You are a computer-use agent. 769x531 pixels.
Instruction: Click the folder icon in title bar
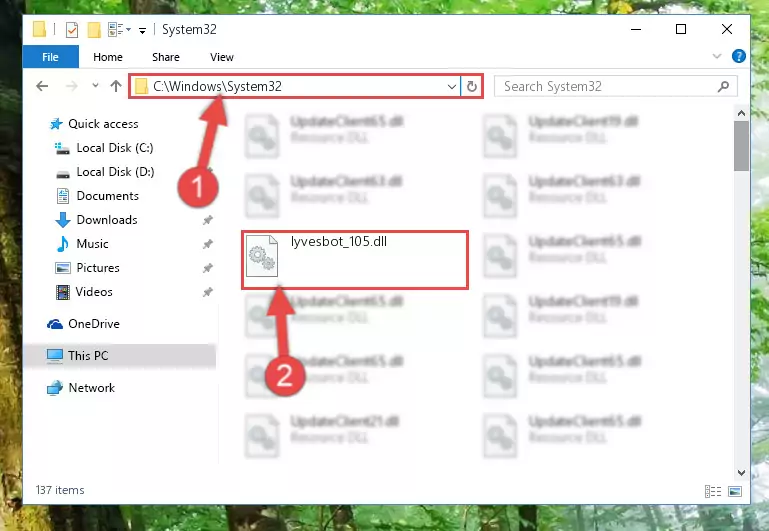(x=40, y=29)
